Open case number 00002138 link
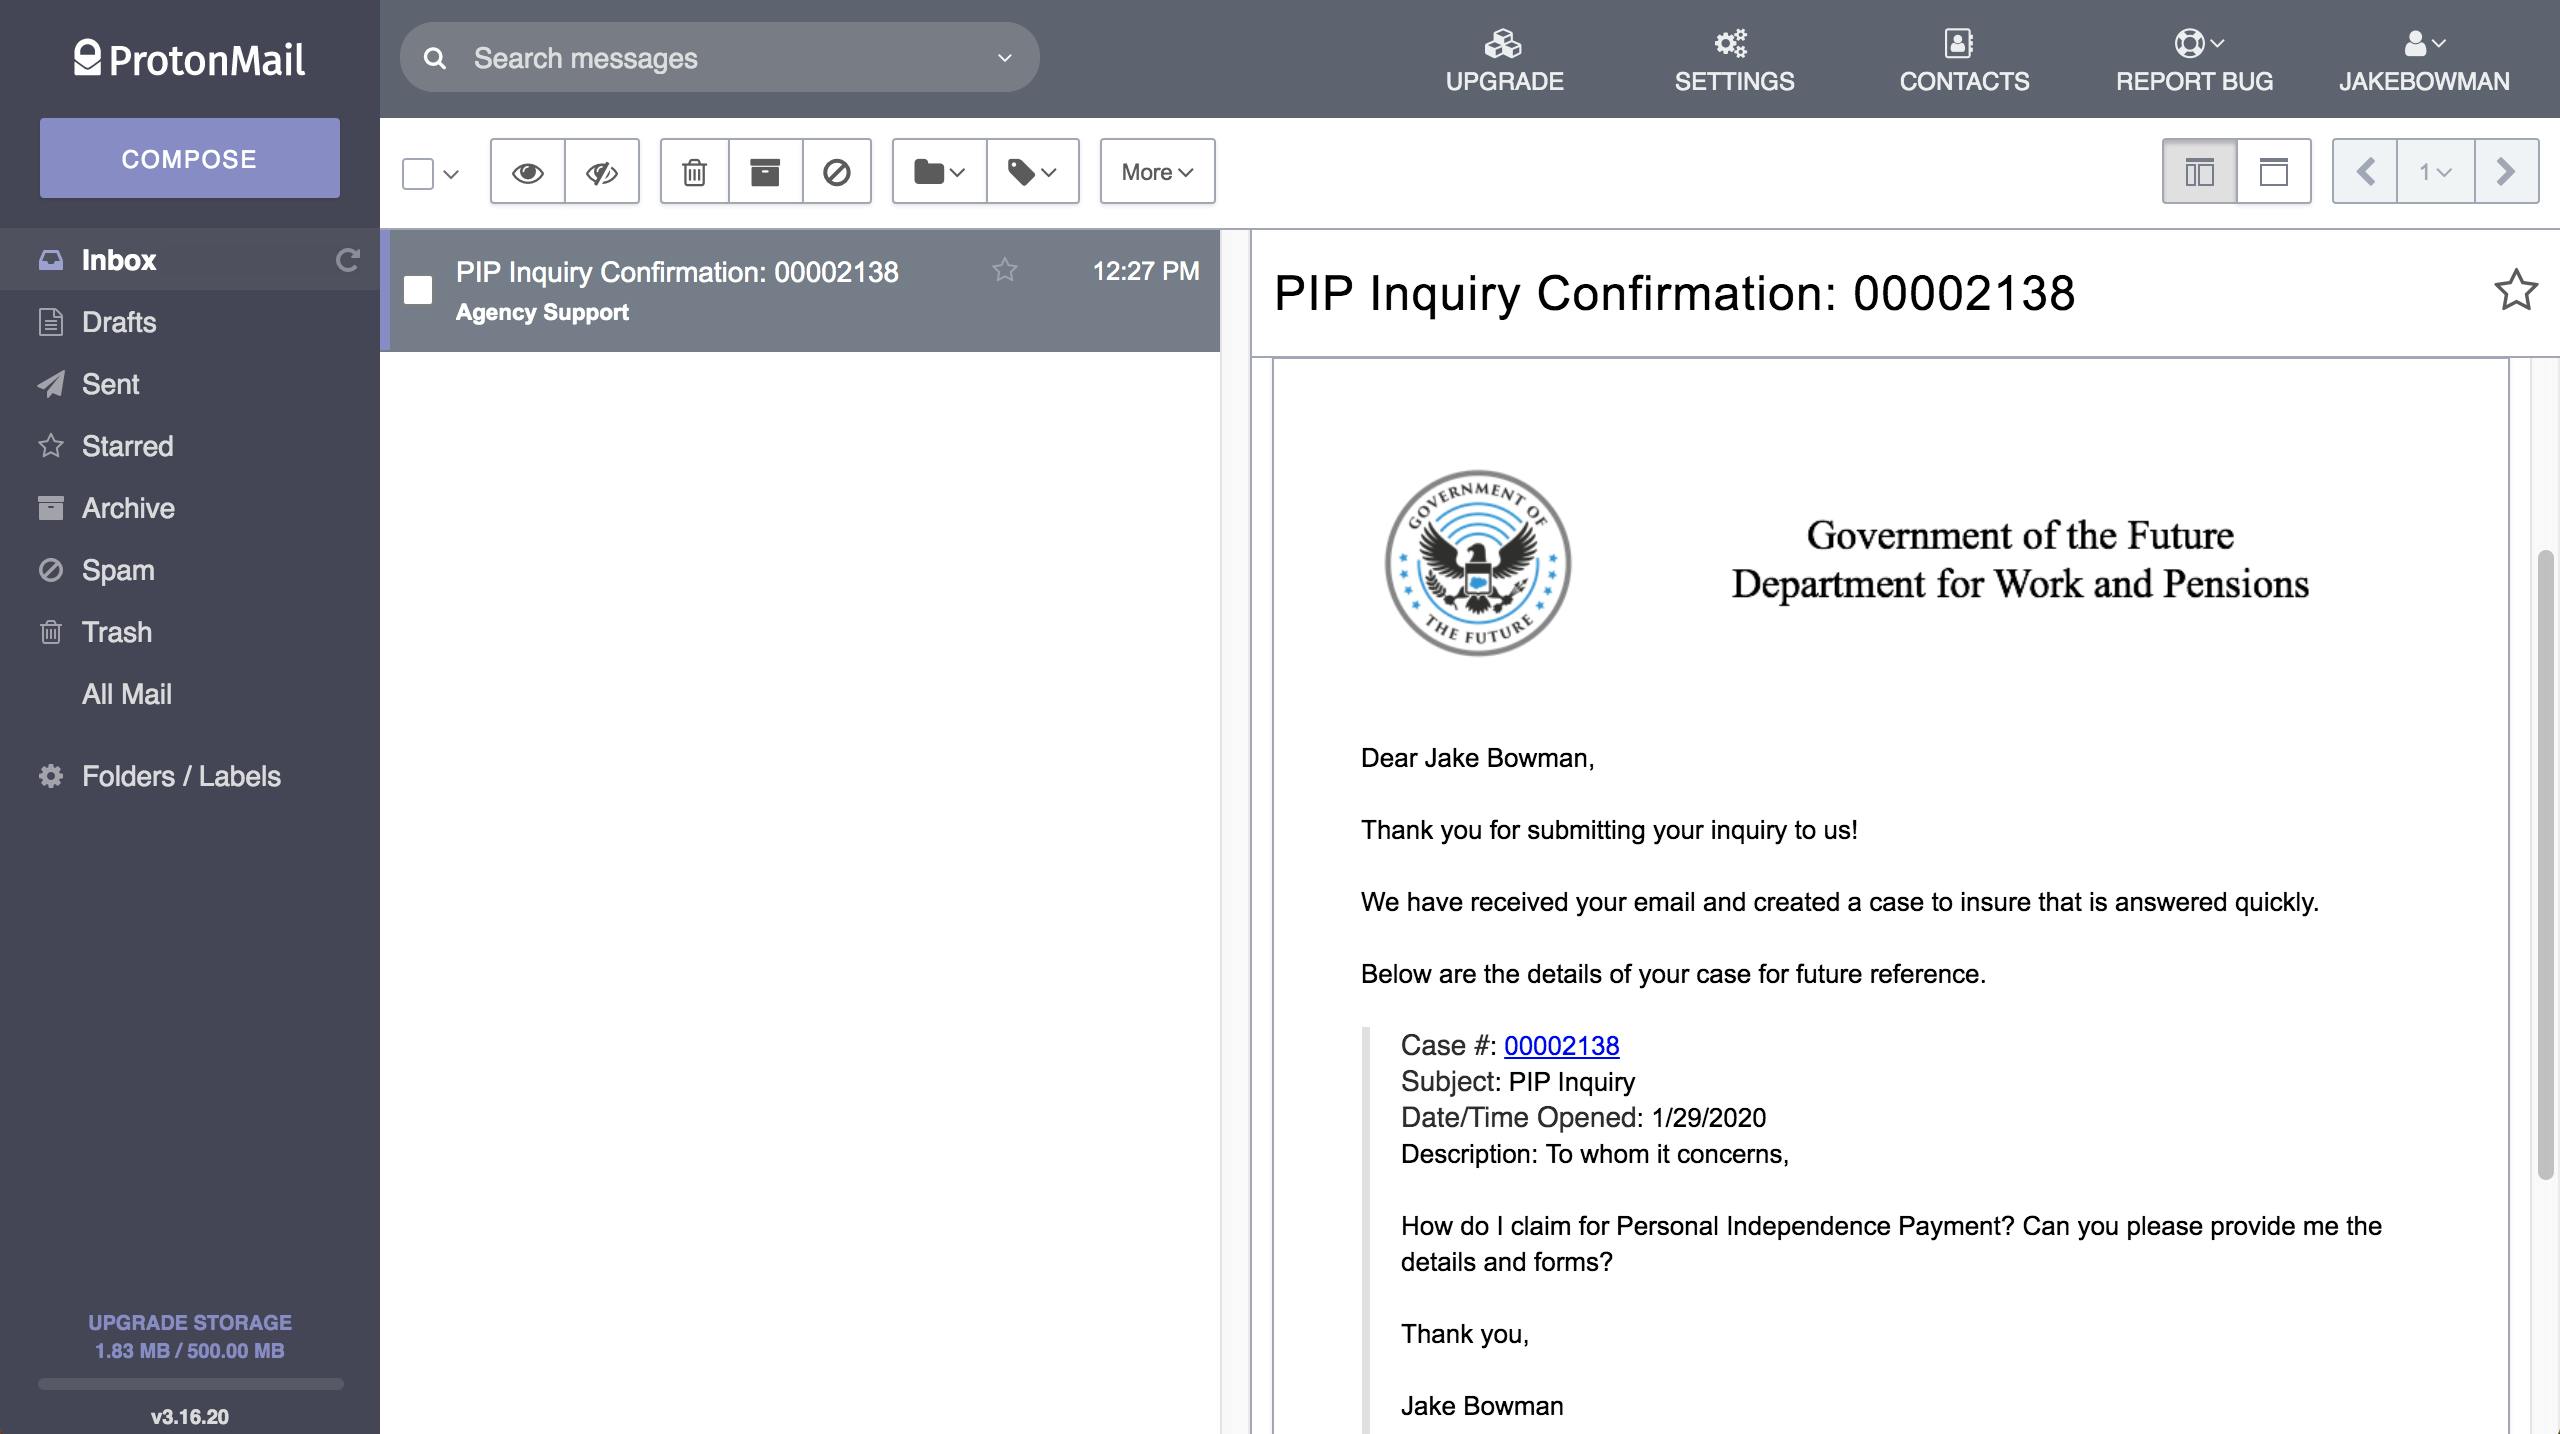This screenshot has height=1434, width=2560. tap(1561, 1046)
